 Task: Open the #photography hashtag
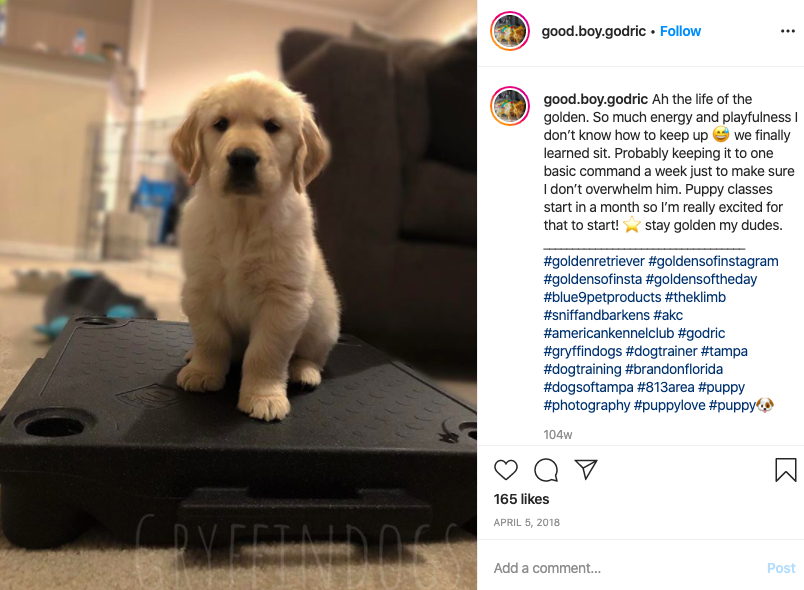pos(587,405)
